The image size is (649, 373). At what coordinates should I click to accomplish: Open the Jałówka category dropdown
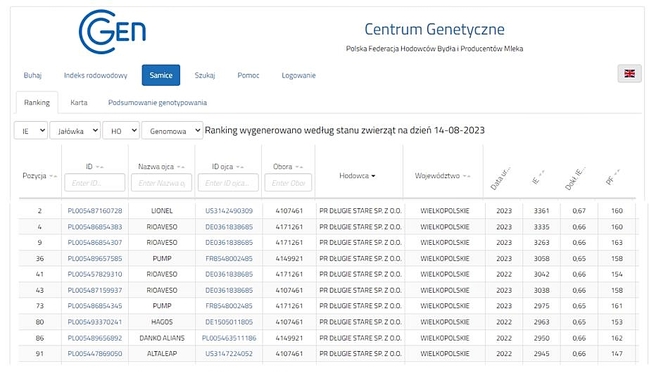75,130
